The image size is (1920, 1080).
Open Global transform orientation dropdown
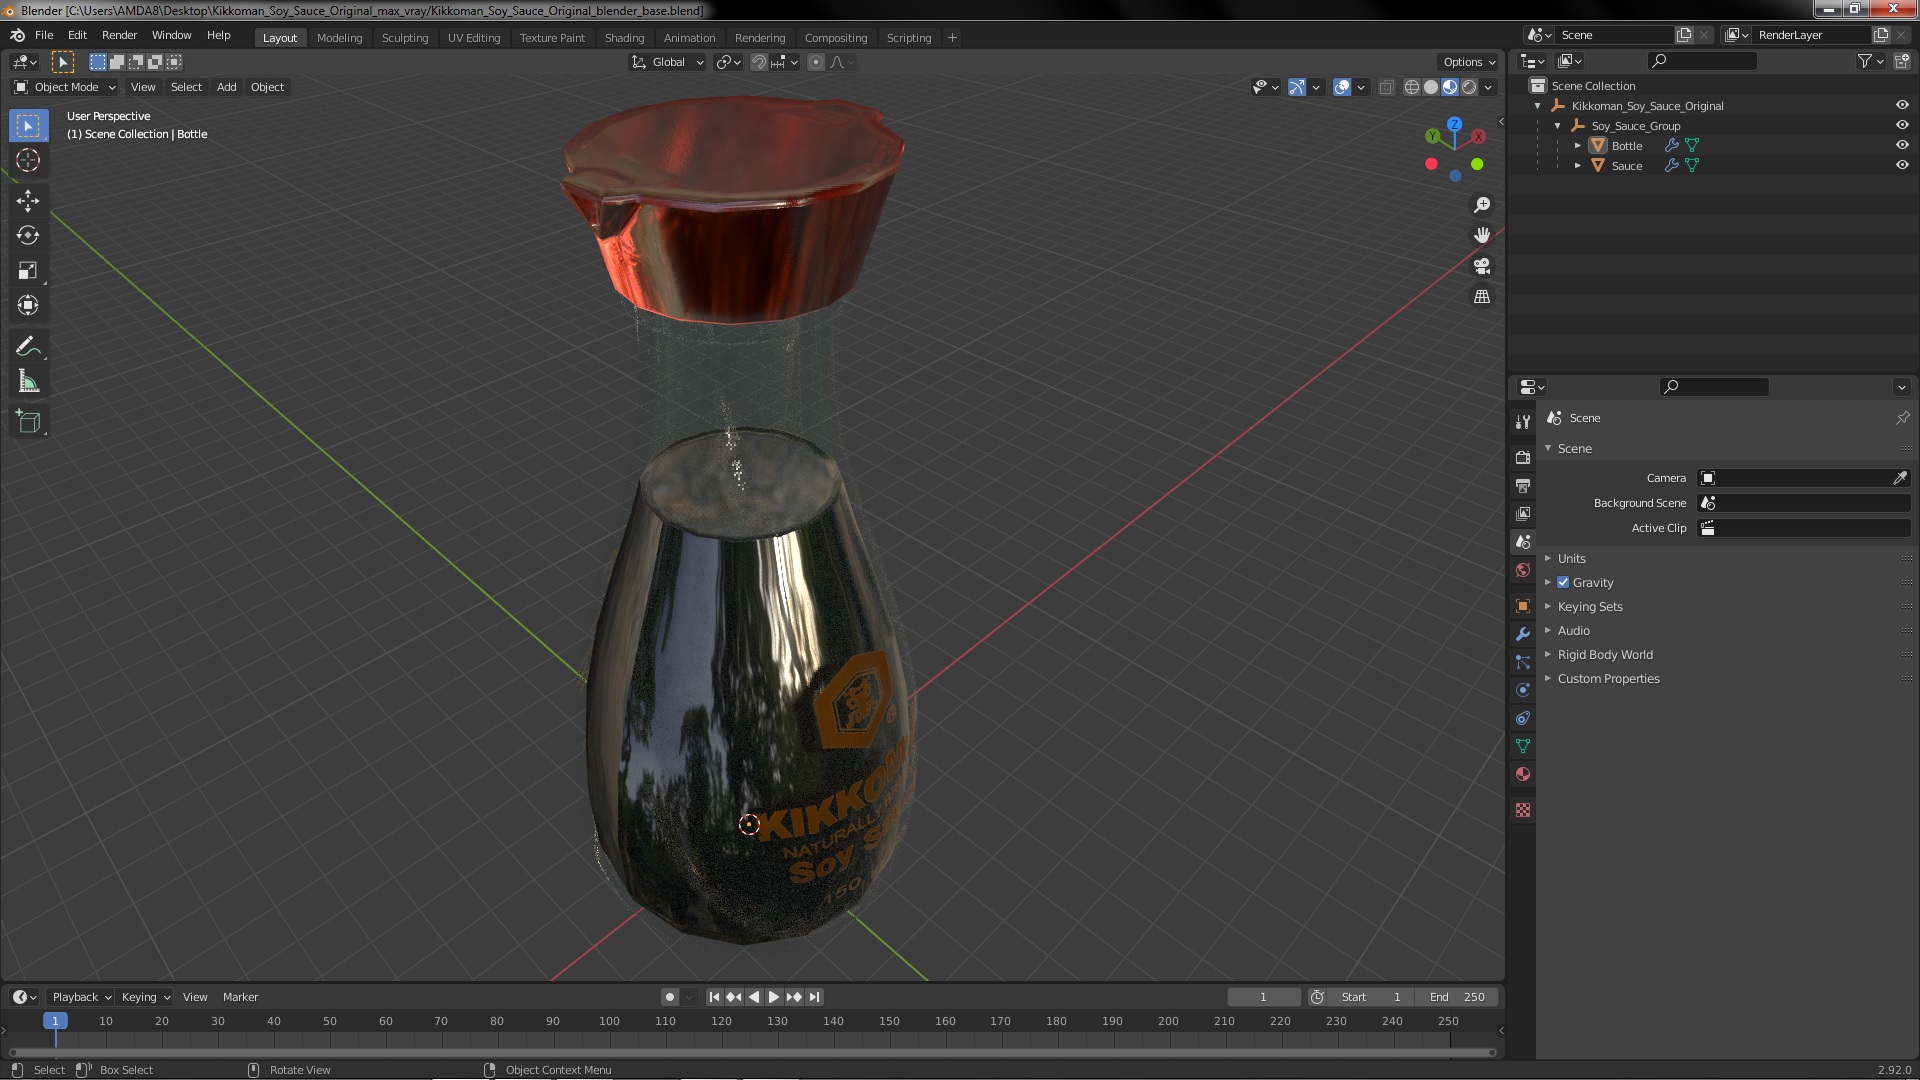click(x=668, y=62)
